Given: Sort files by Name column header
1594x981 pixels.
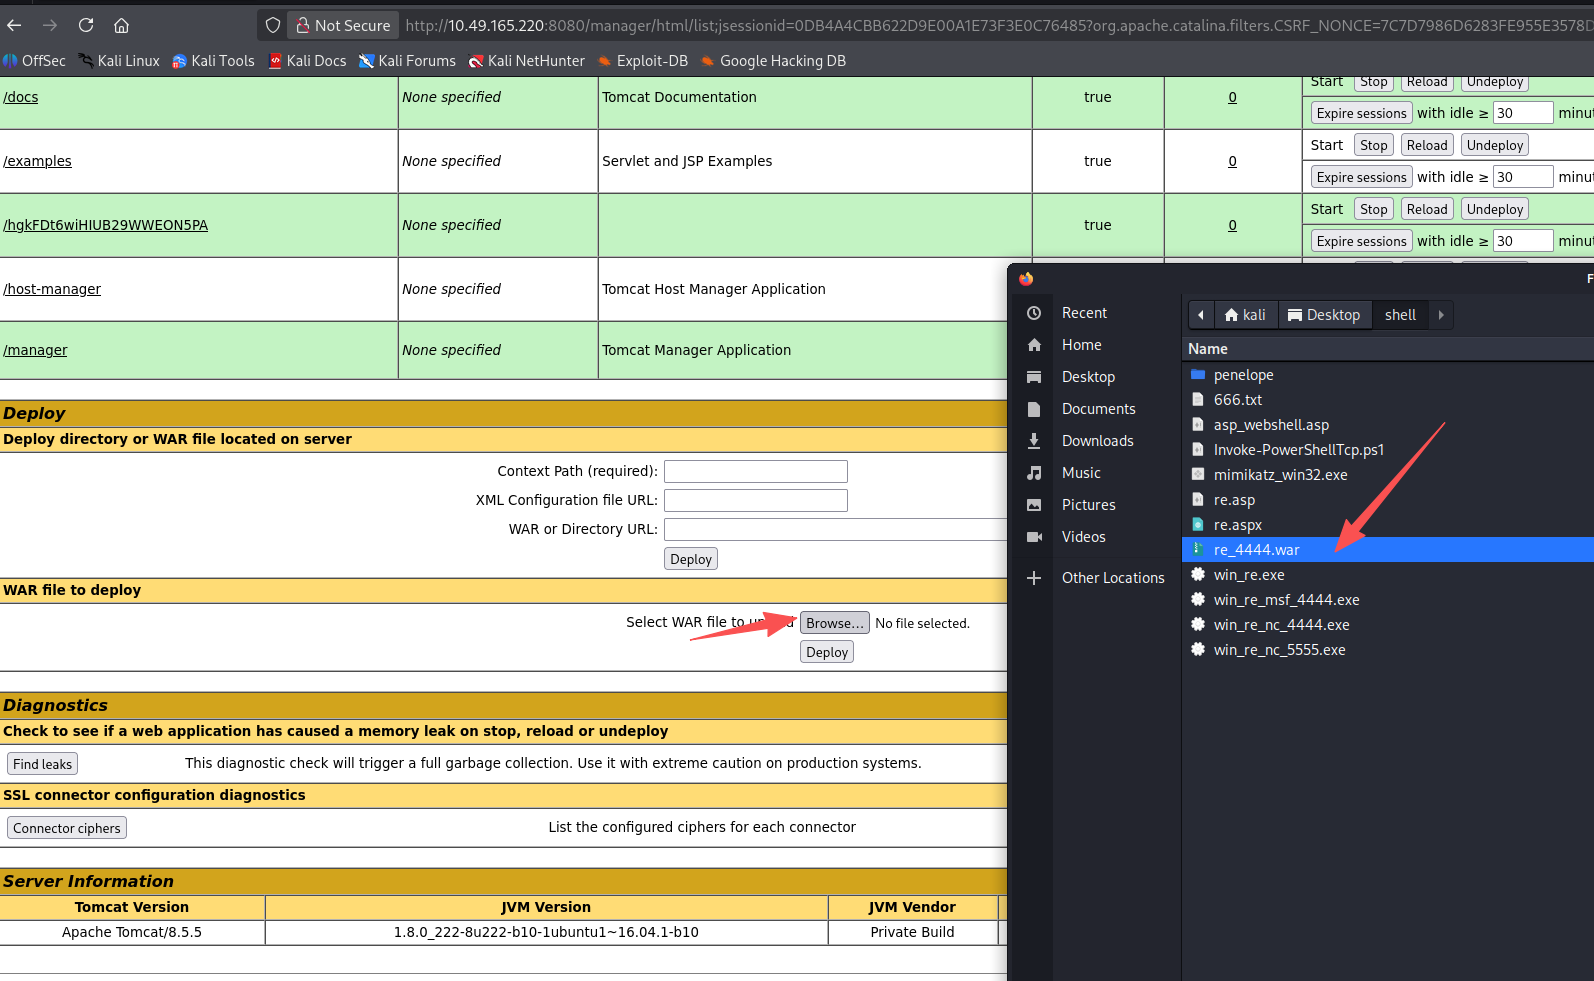Looking at the screenshot, I should (1208, 349).
